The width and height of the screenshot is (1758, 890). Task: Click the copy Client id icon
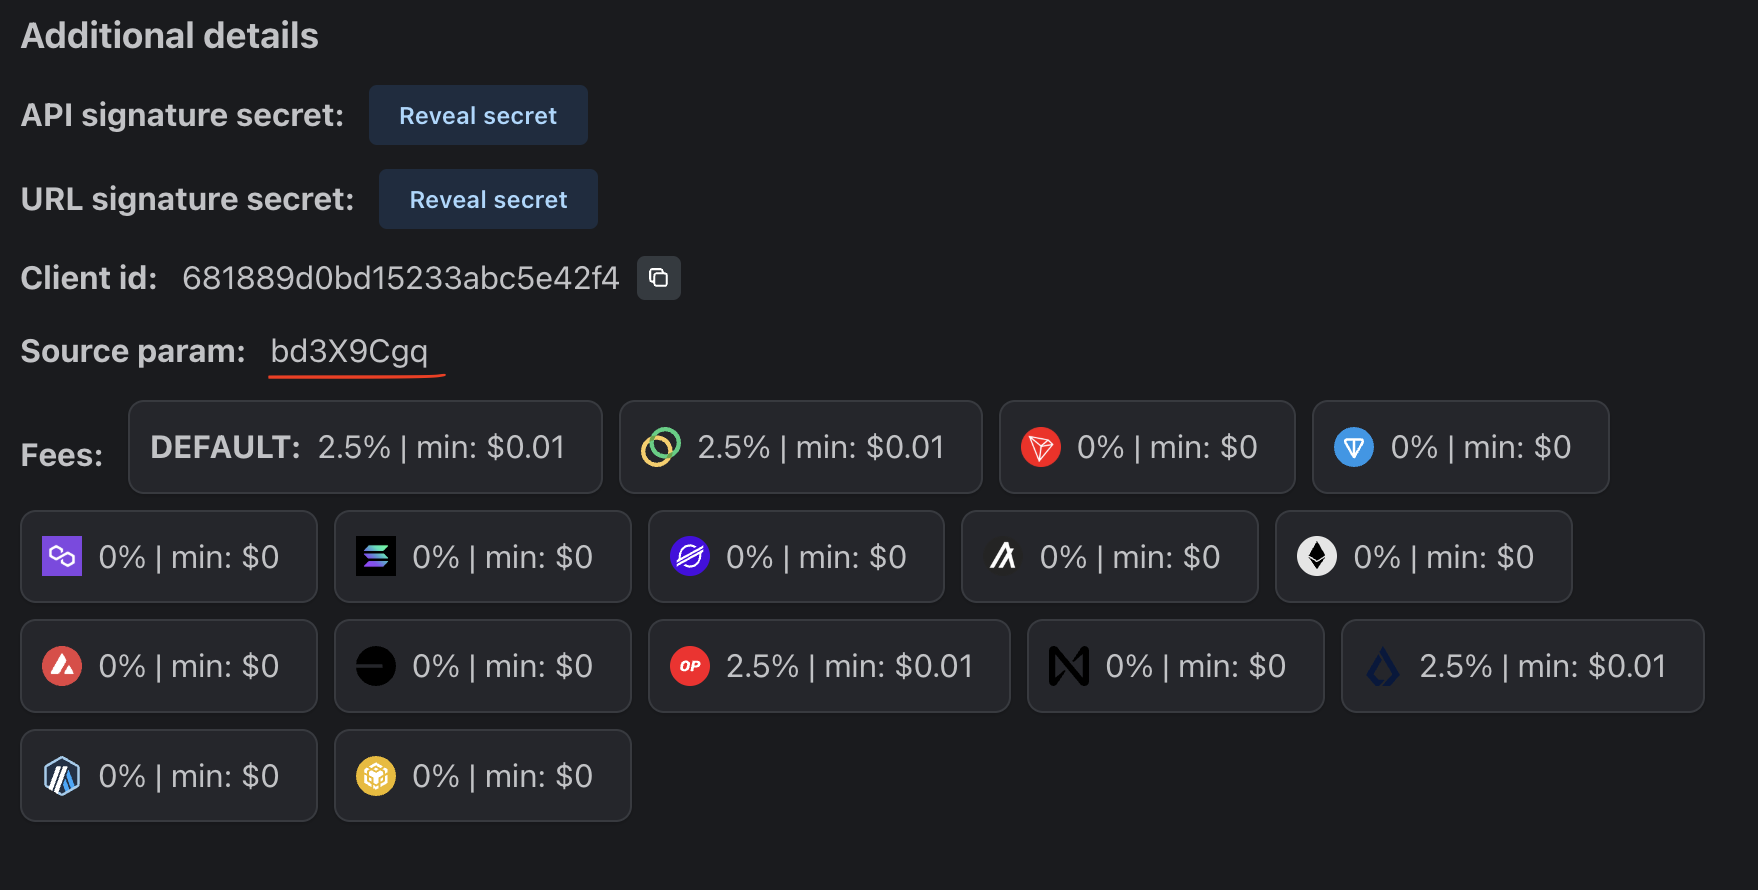[658, 278]
